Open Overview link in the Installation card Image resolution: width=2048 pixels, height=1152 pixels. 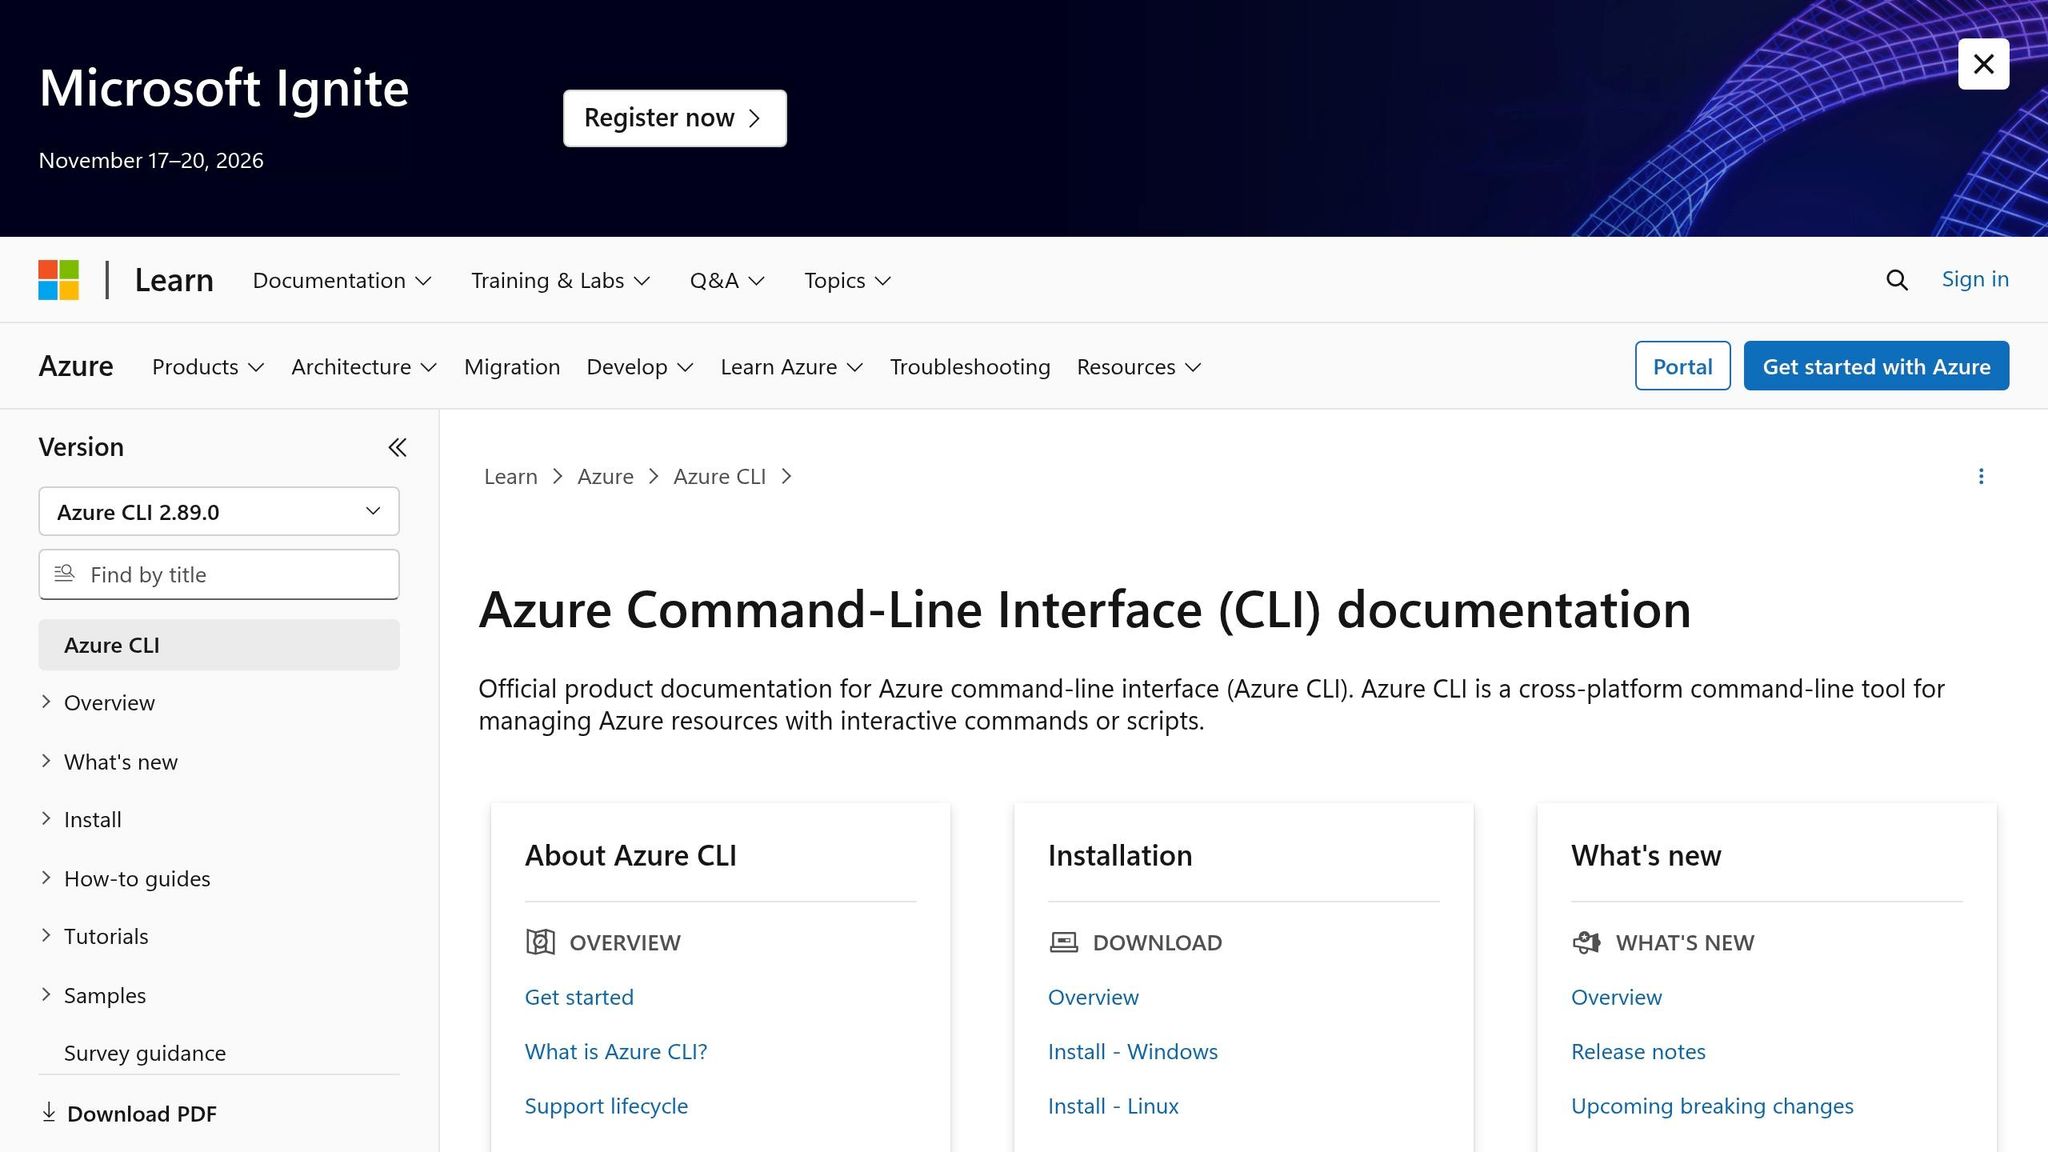pos(1093,997)
